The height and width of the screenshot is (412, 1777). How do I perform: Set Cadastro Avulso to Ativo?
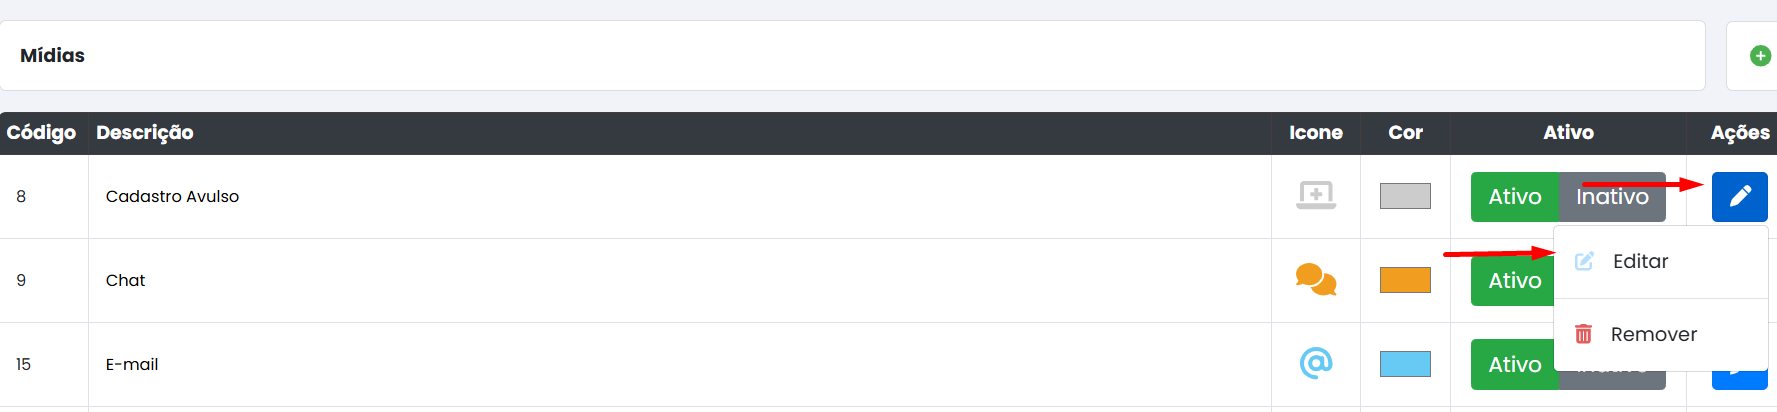pos(1514,197)
